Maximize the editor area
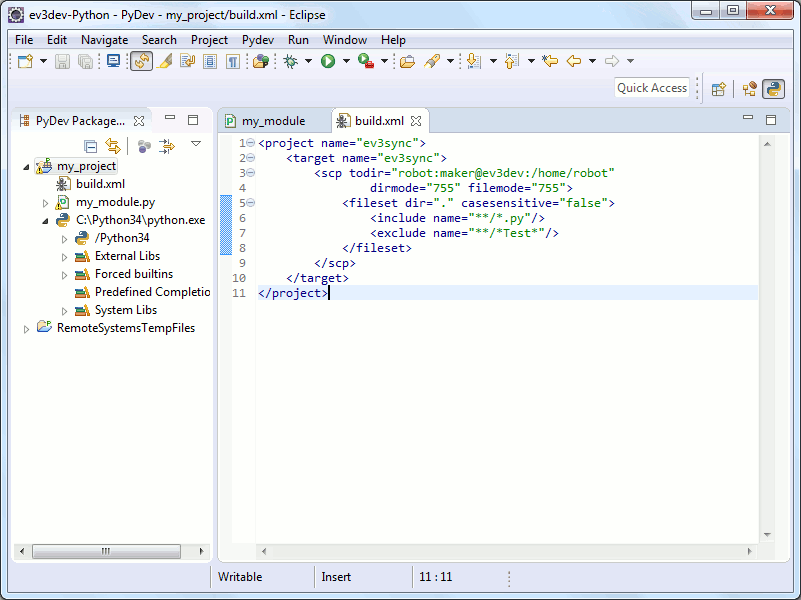The image size is (801, 600). [771, 120]
